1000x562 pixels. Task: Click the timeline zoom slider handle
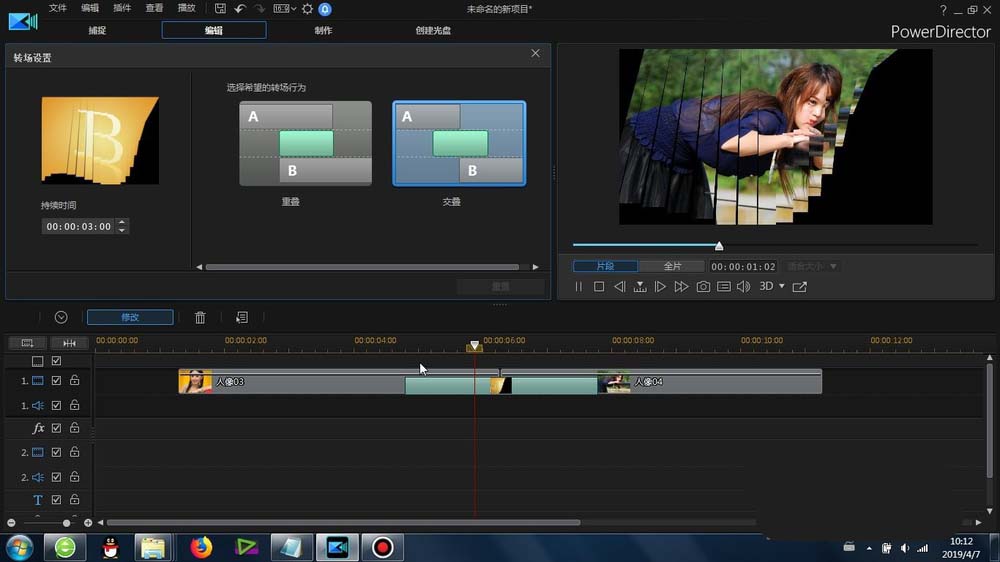(67, 523)
